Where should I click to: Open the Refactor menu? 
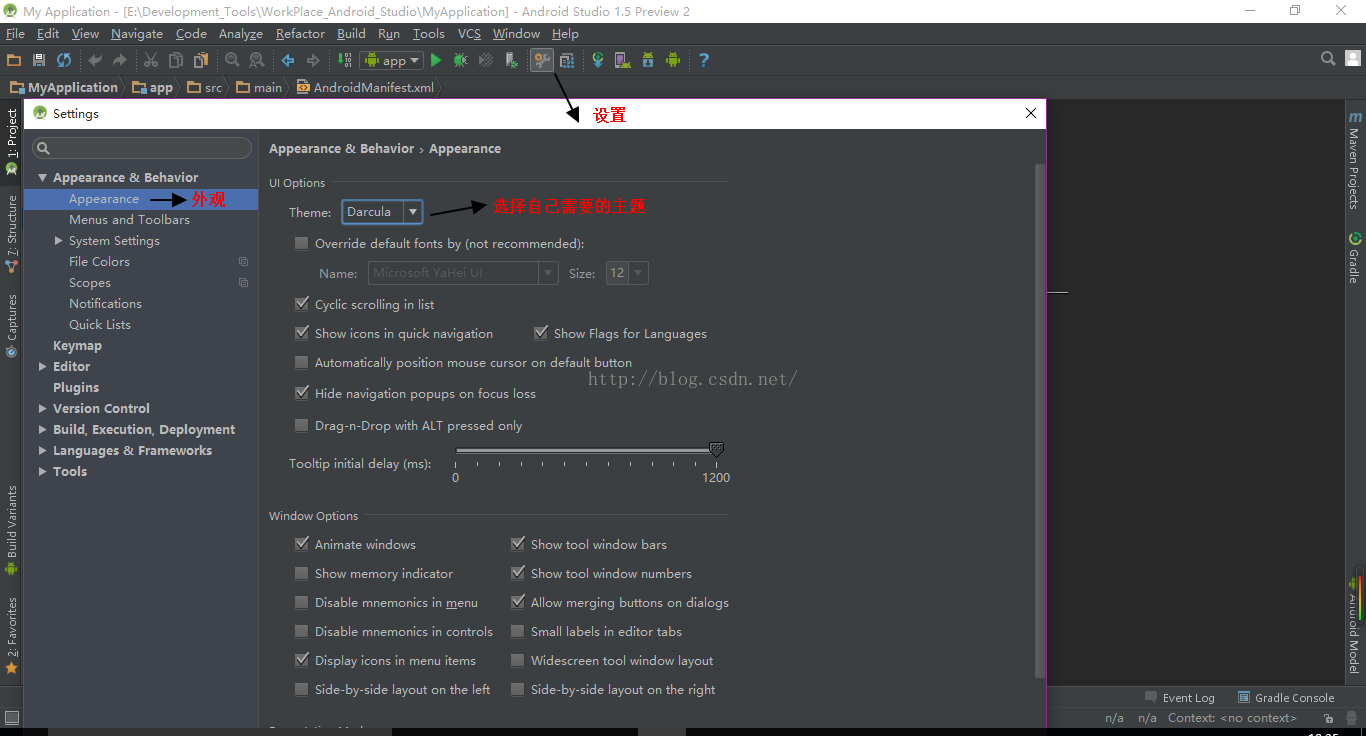click(x=300, y=33)
